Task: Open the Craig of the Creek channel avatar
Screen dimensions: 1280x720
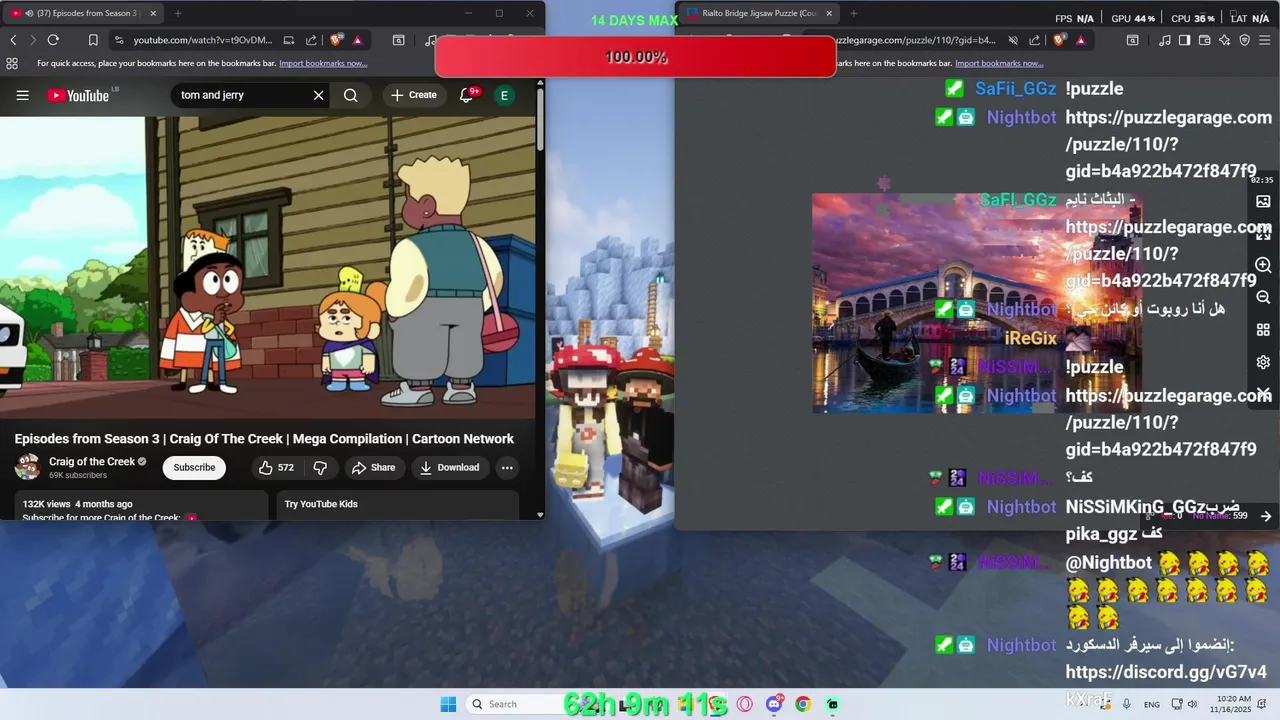Action: 28,467
